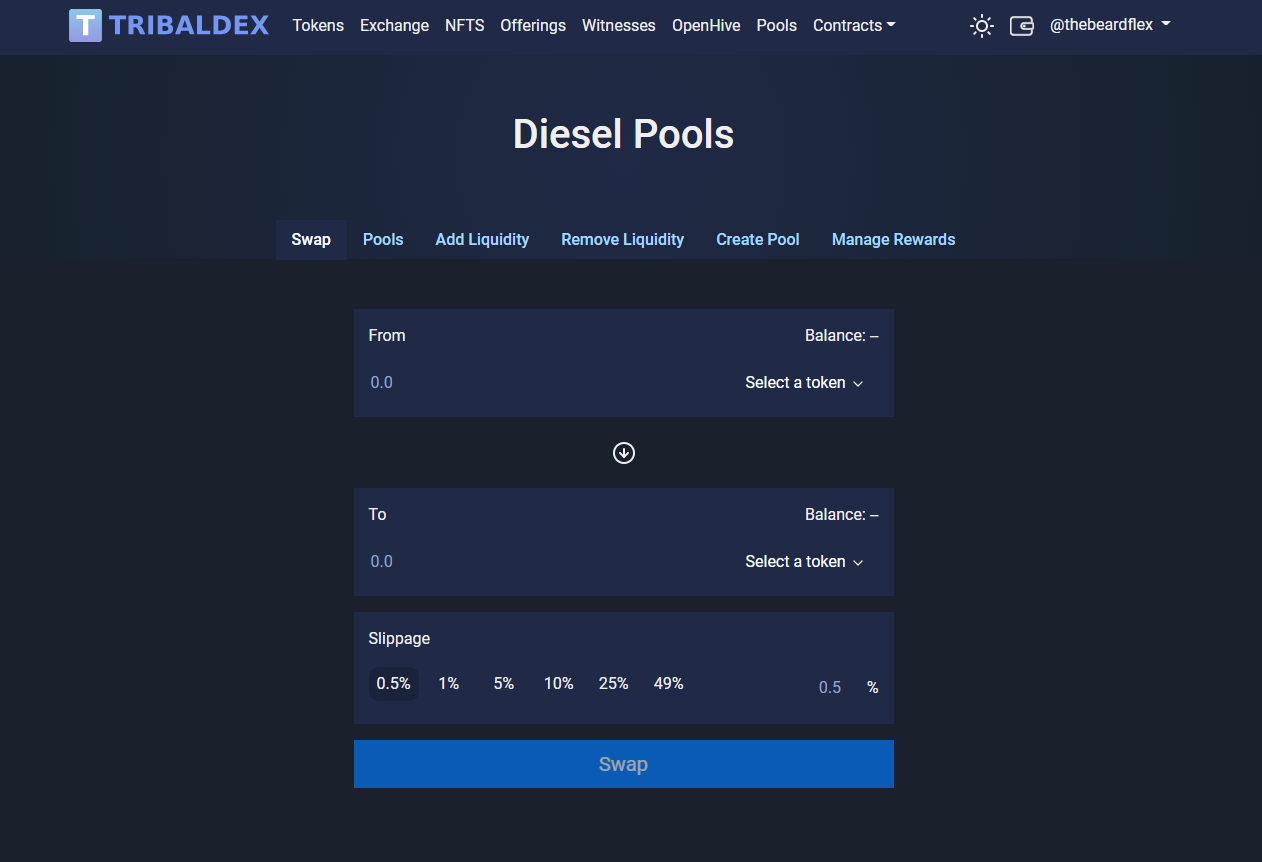Open the Manage Rewards tab

[x=893, y=240]
